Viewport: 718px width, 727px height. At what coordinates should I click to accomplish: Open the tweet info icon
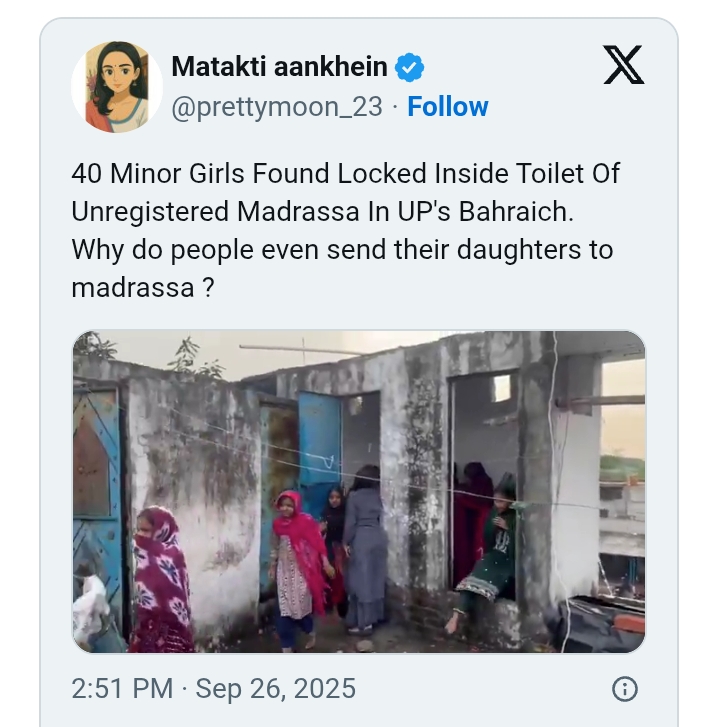pyautogui.click(x=624, y=689)
